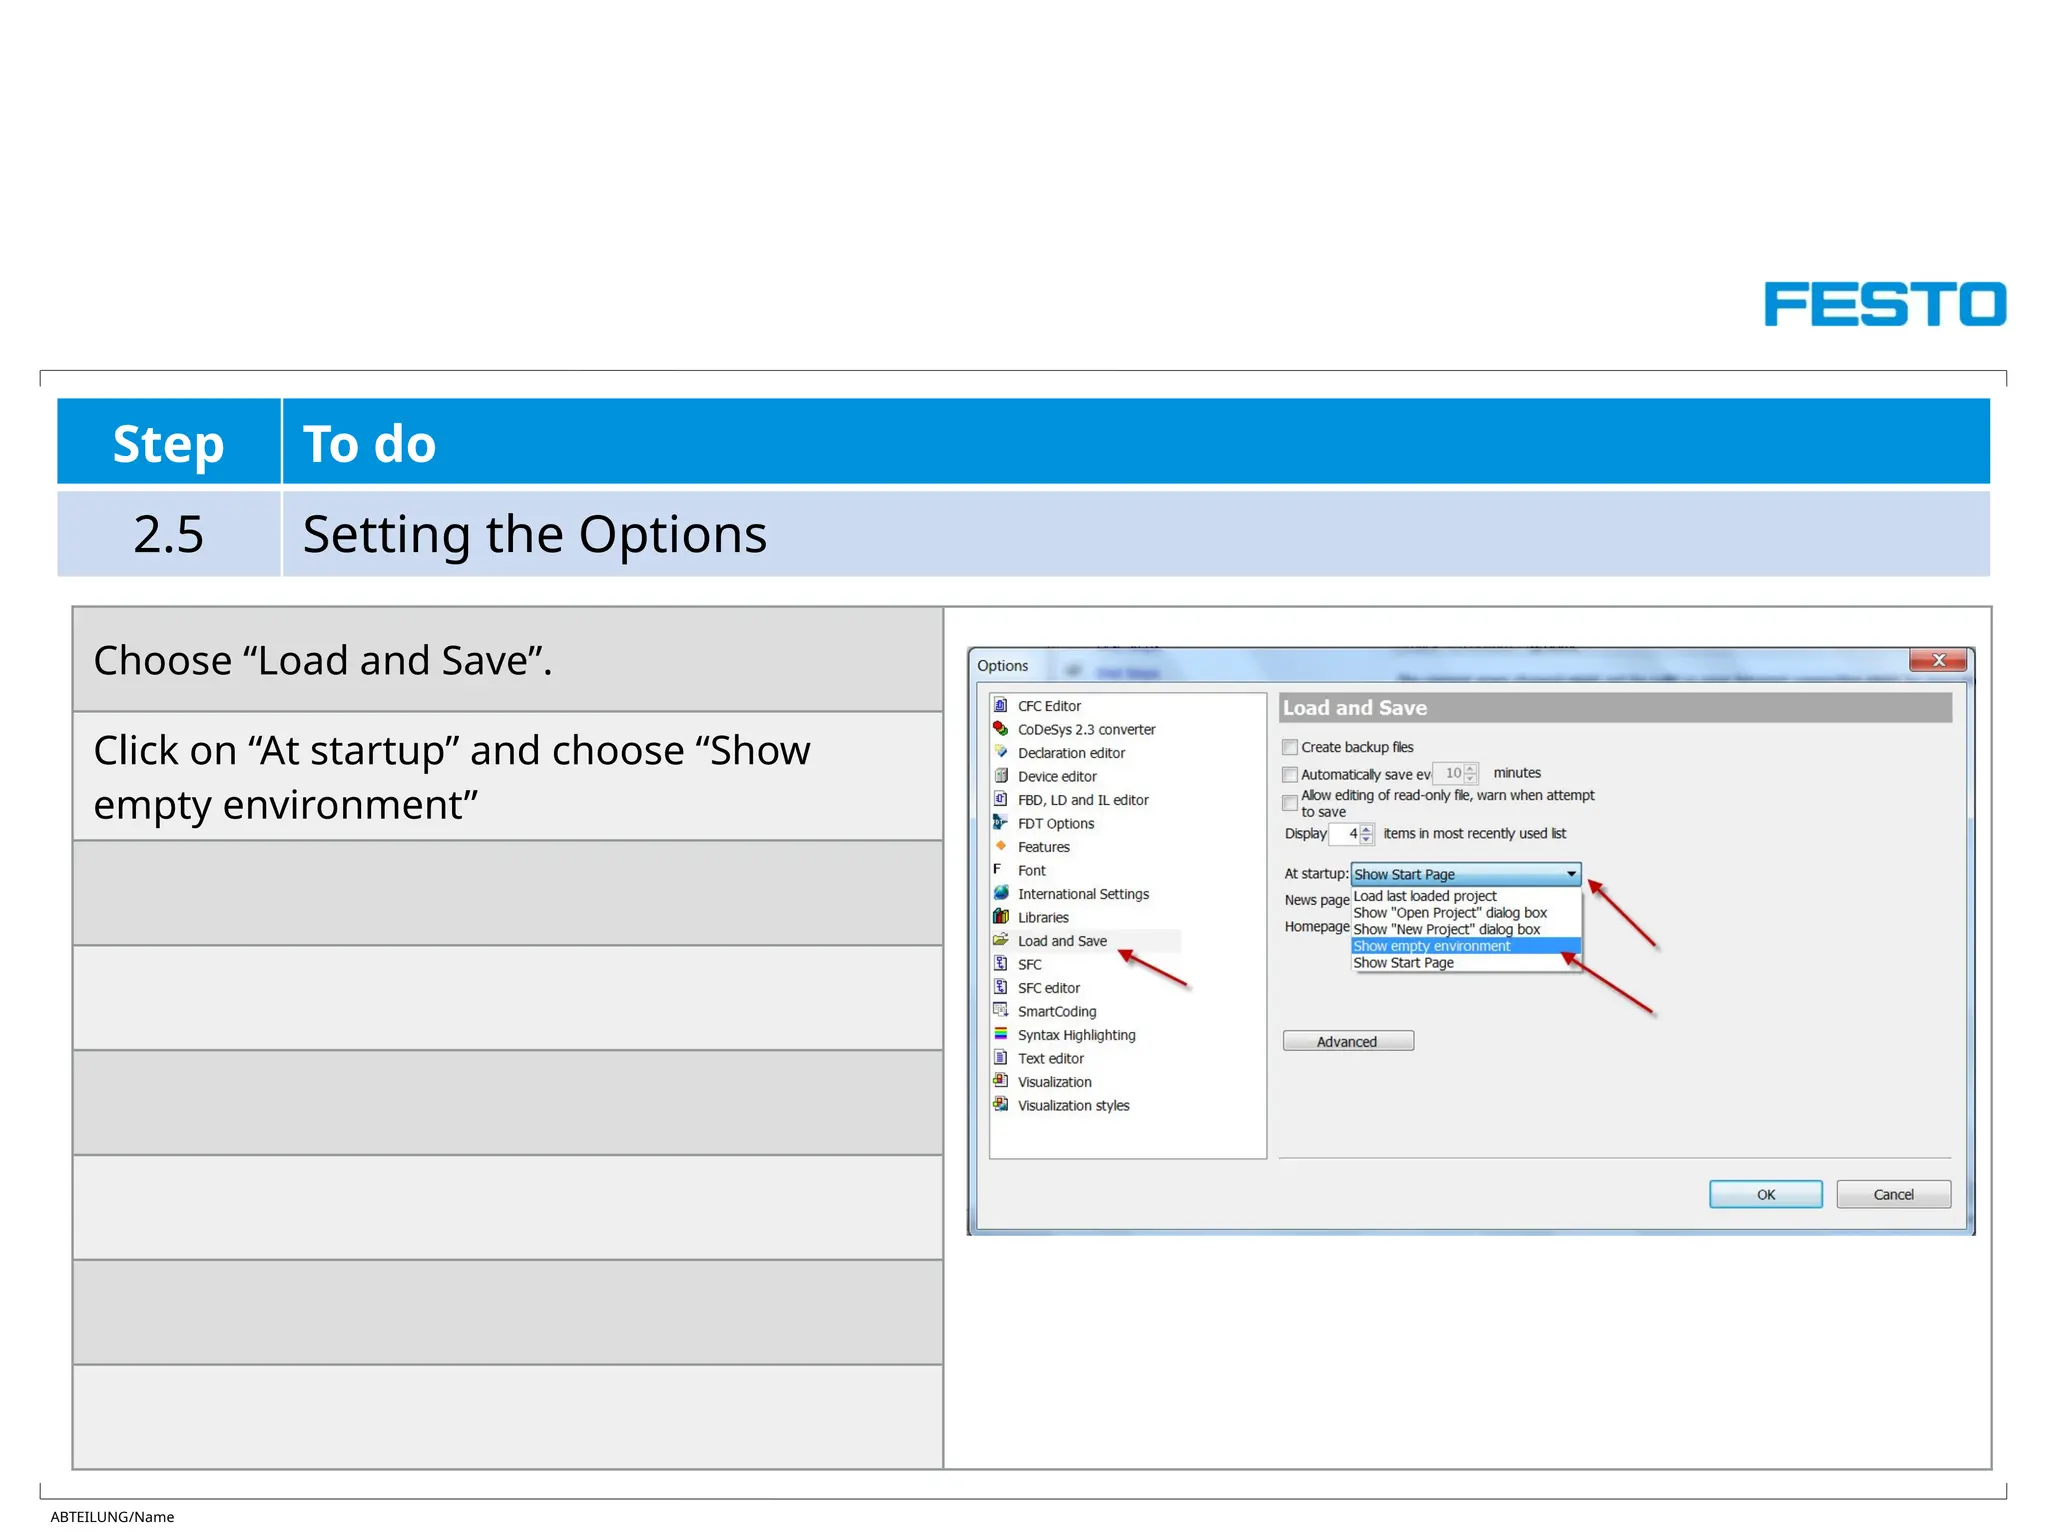This screenshot has width=2048, height=1536.
Task: Select Font entry
Action: click(1031, 870)
